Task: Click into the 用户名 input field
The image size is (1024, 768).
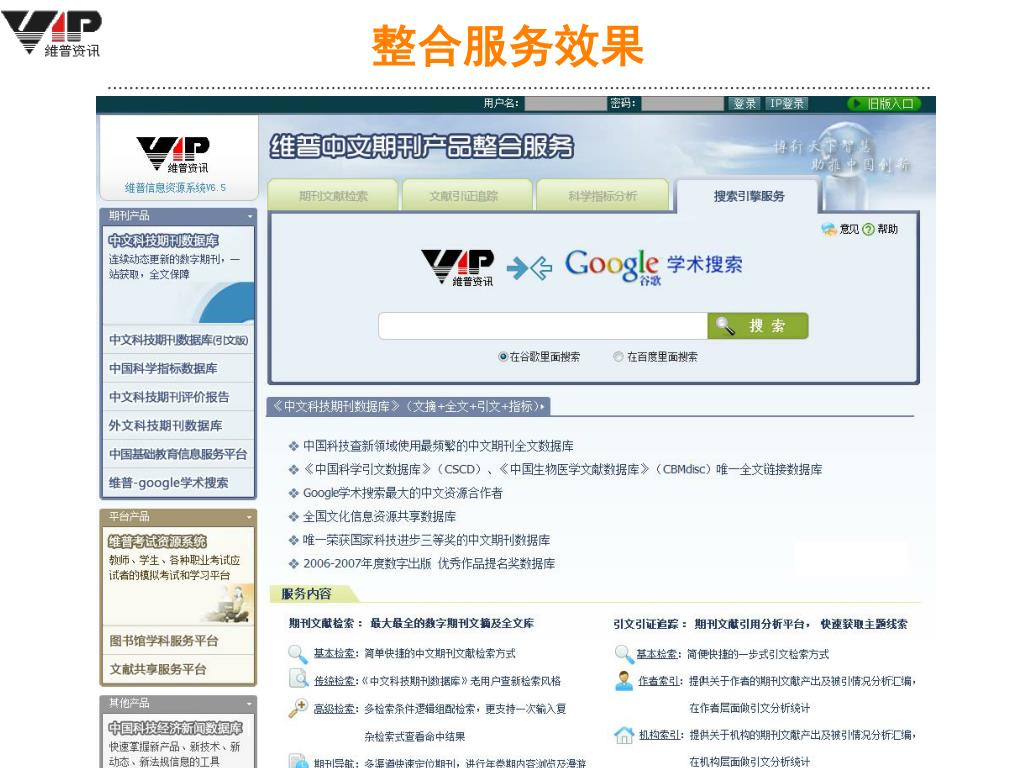Action: click(565, 104)
